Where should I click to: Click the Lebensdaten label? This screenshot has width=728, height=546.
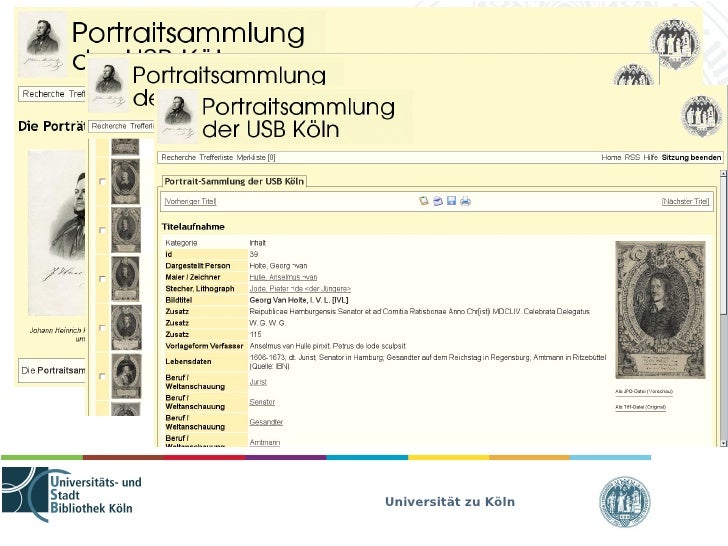(x=188, y=362)
